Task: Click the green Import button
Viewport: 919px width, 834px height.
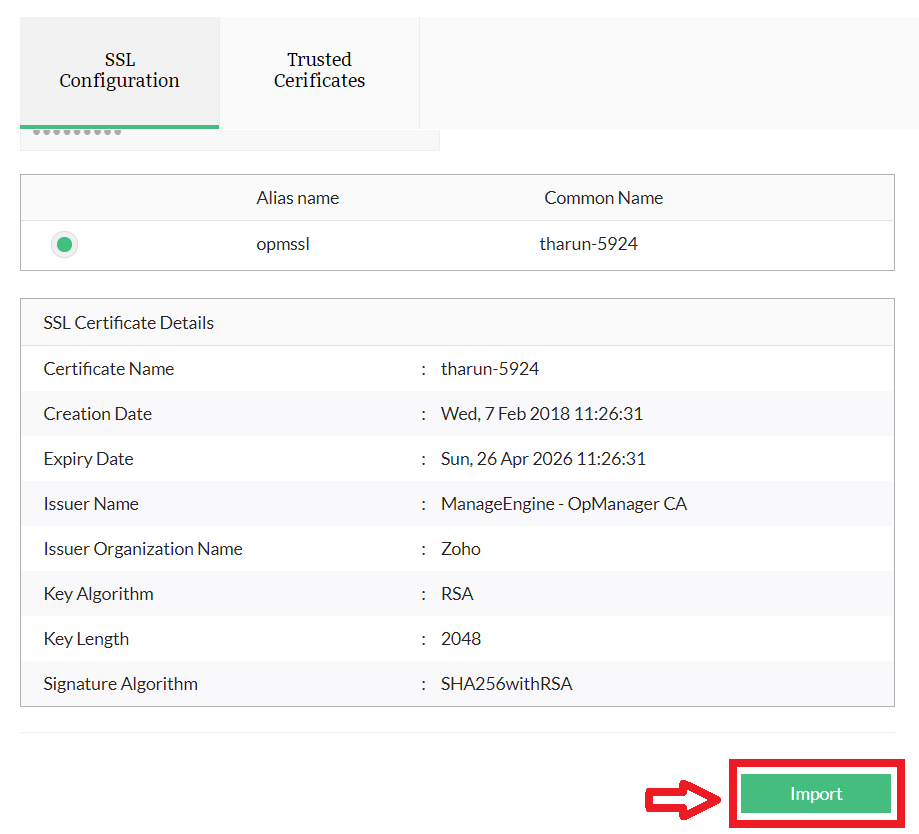Action: click(815, 793)
